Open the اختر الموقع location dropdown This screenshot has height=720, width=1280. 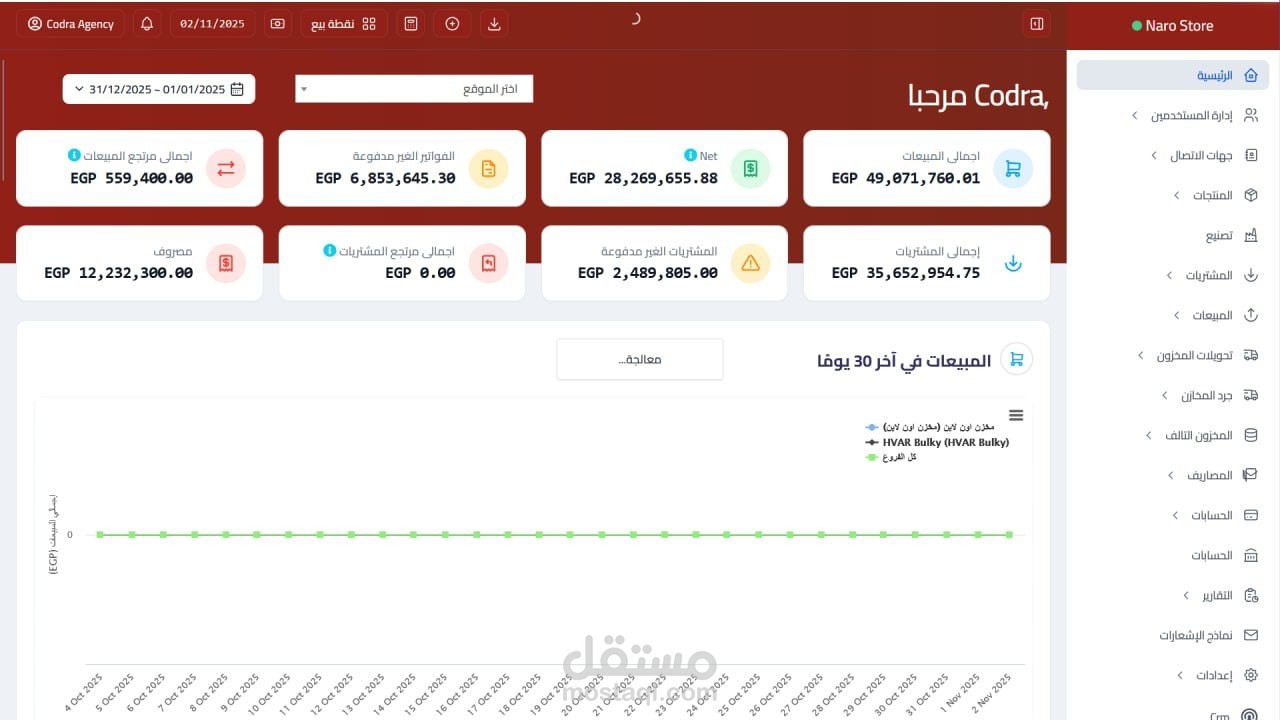tap(414, 89)
